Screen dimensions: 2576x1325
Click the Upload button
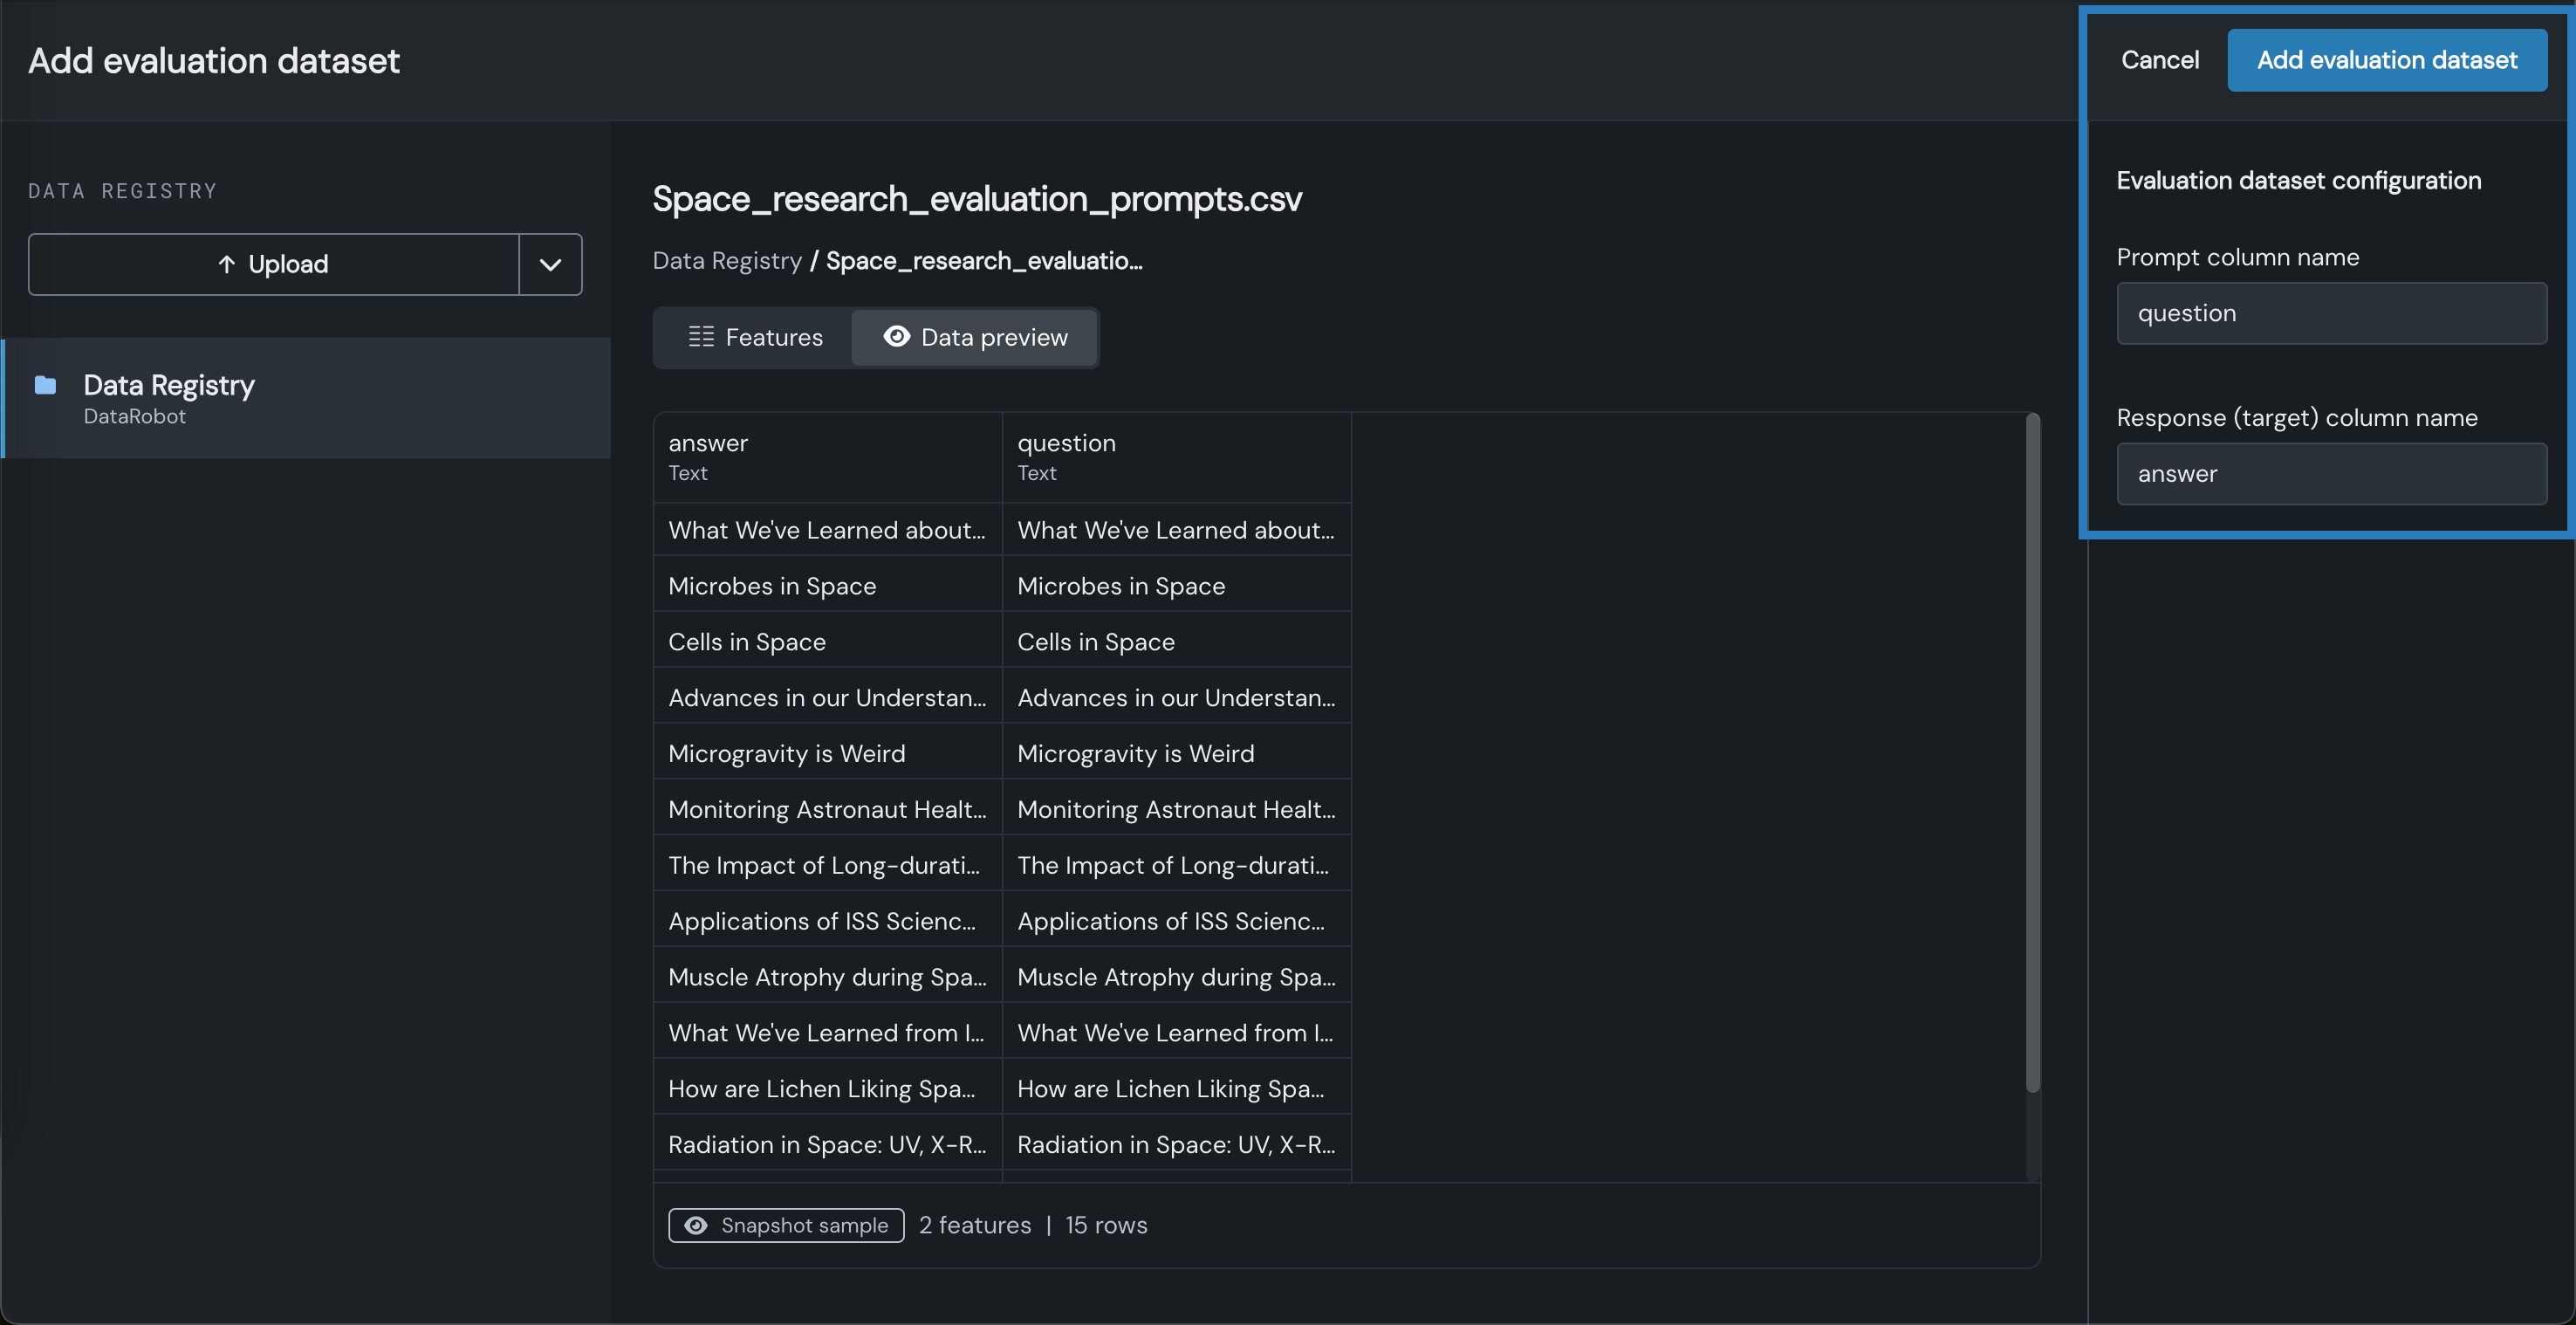click(x=273, y=264)
